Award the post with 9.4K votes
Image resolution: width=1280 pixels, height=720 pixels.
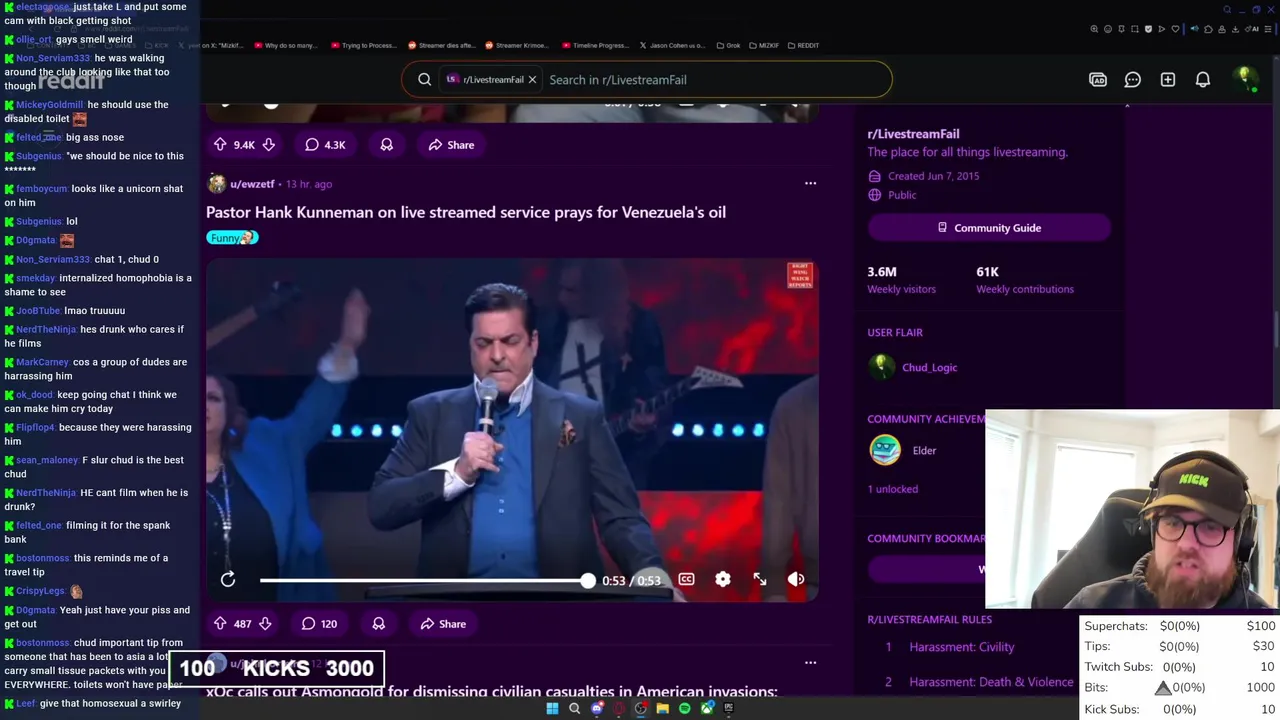coord(387,145)
